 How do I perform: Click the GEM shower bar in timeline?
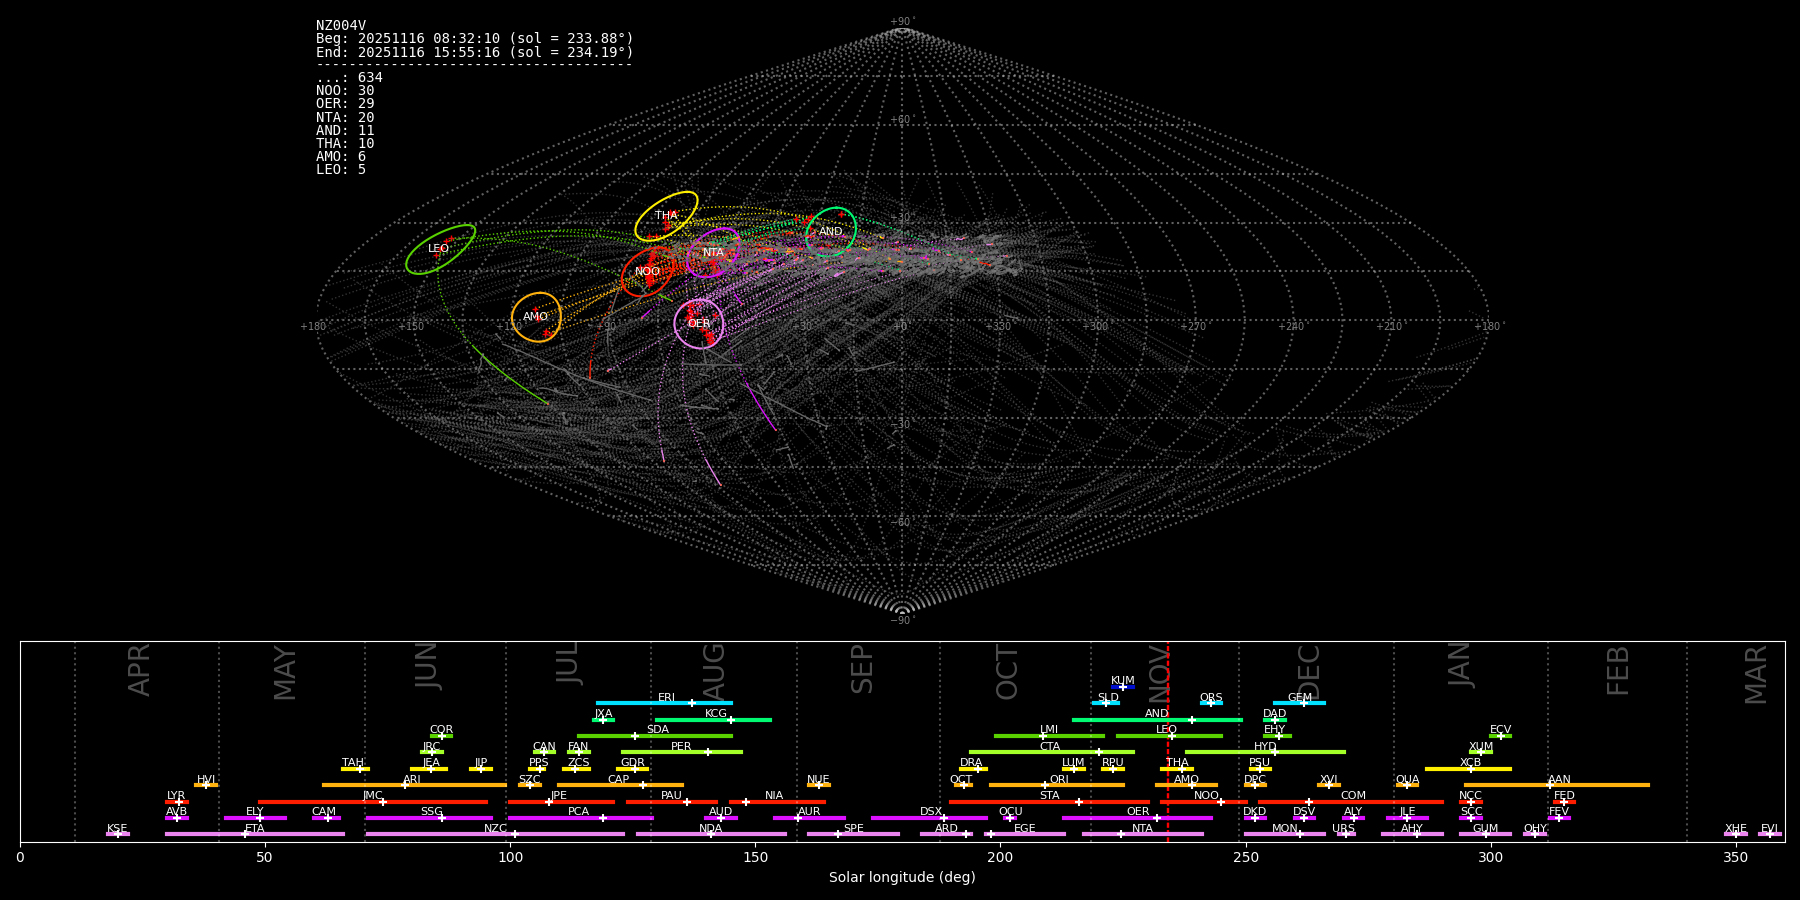click(x=1299, y=703)
